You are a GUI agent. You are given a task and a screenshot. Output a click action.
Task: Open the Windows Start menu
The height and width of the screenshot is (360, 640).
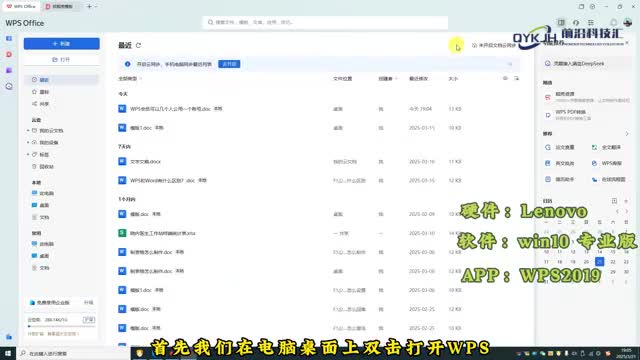click(8, 353)
